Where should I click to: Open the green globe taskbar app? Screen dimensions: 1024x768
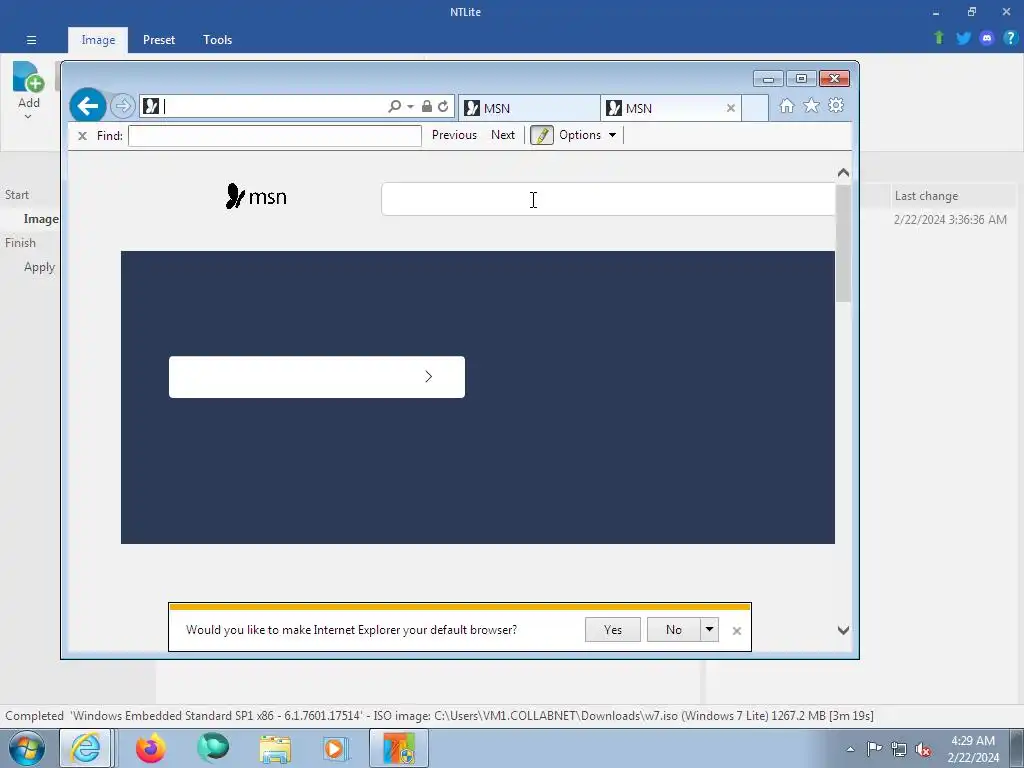[213, 748]
